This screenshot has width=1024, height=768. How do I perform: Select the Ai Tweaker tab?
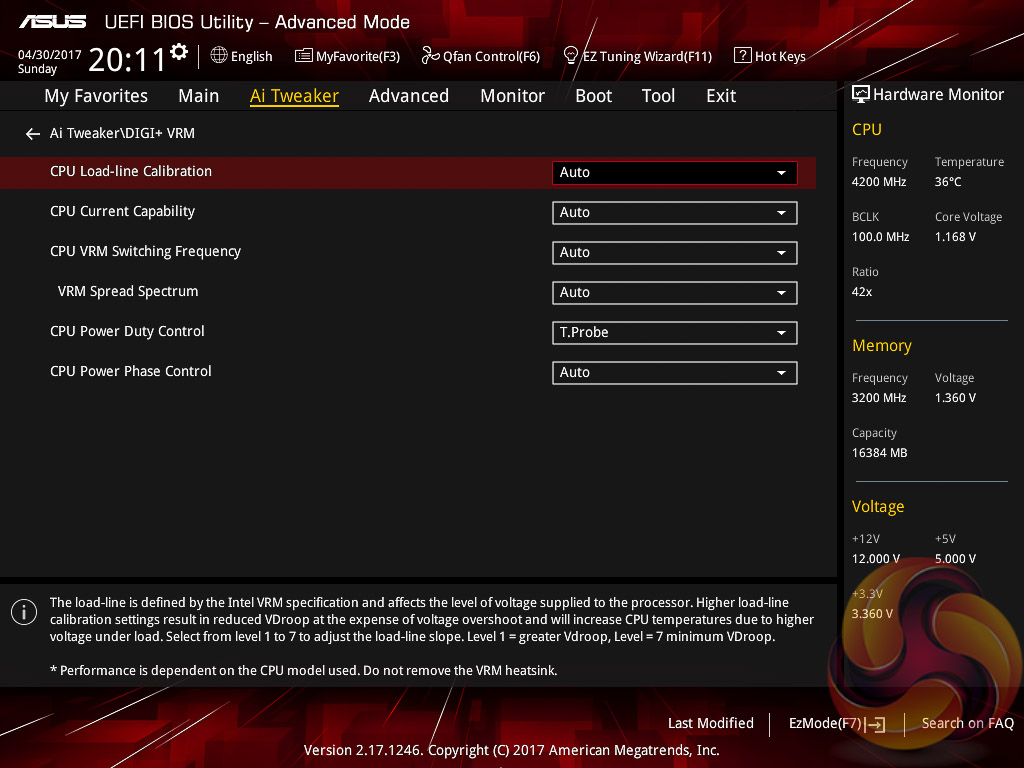294,96
